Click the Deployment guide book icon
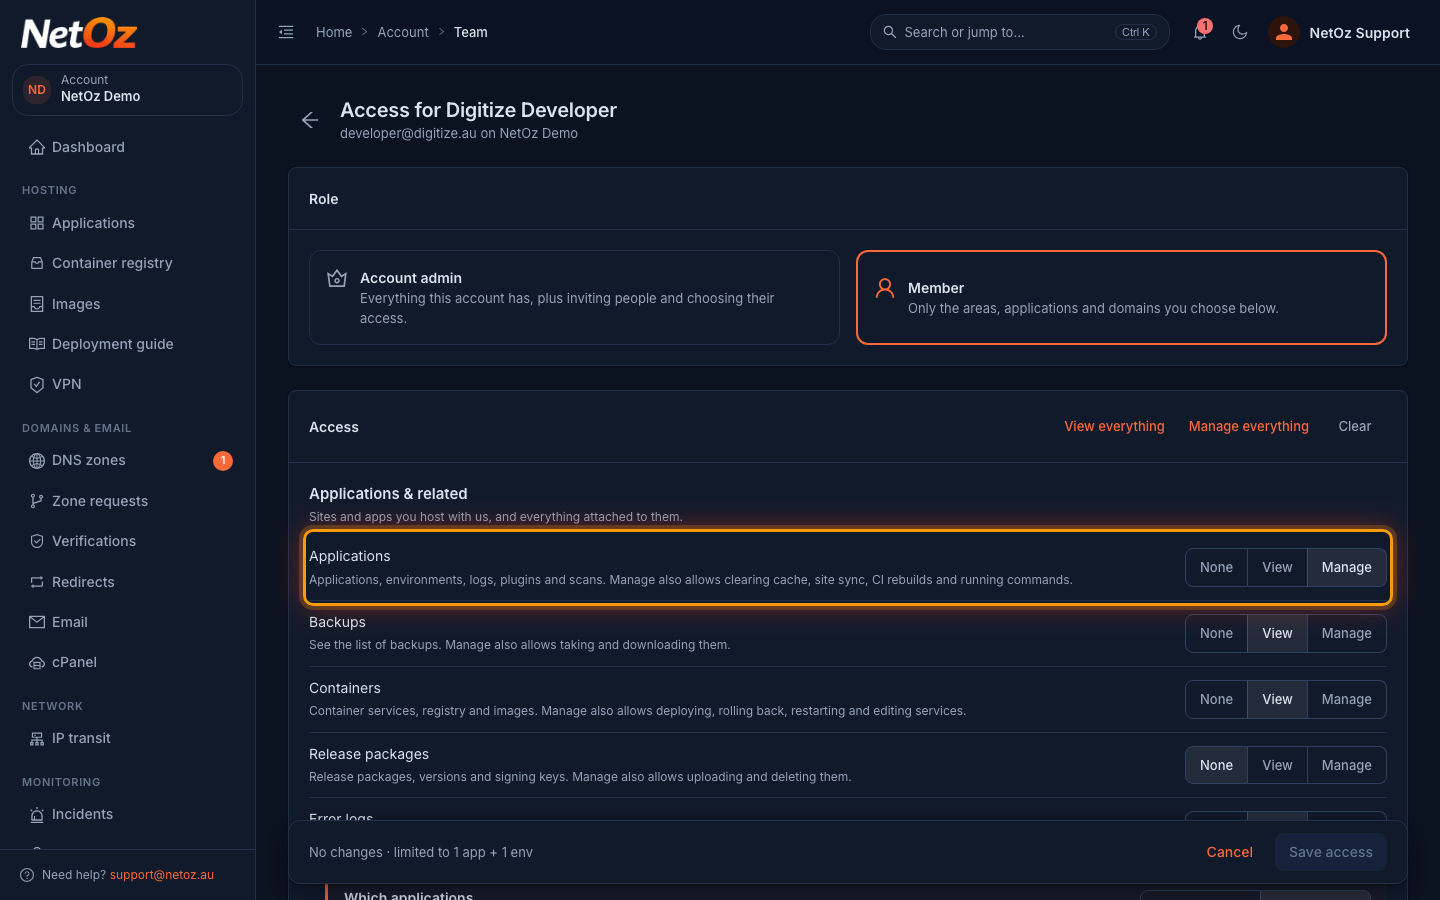 (37, 344)
